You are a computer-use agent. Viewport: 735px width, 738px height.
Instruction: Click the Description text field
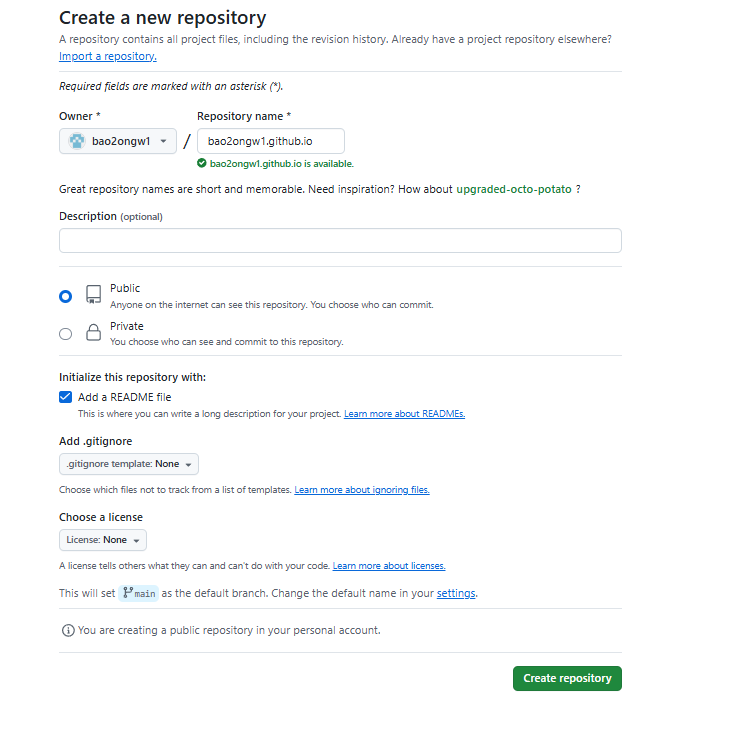click(340, 241)
